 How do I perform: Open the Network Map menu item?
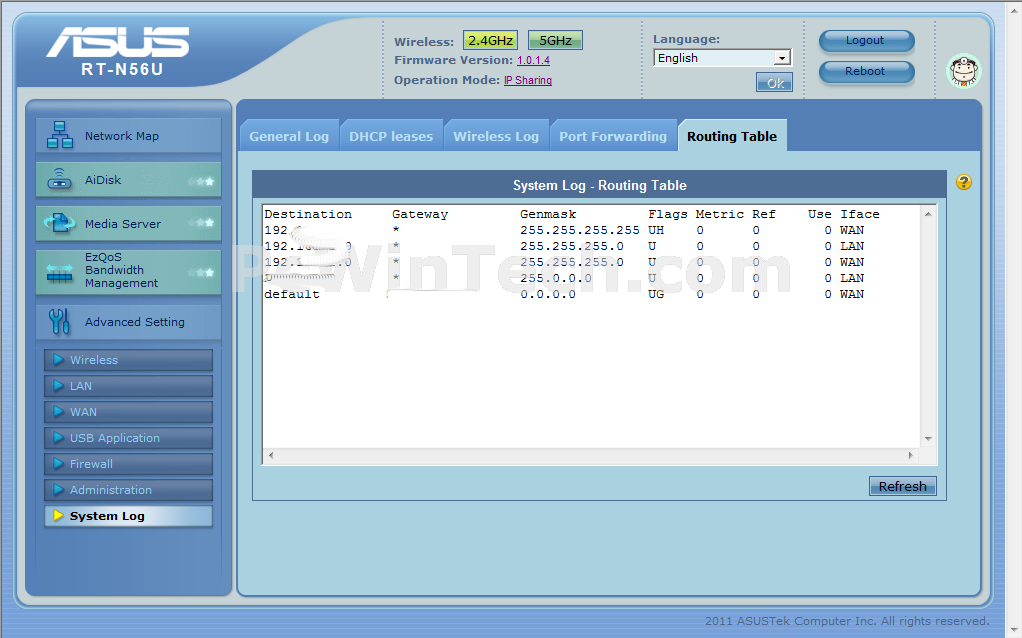pyautogui.click(x=128, y=136)
